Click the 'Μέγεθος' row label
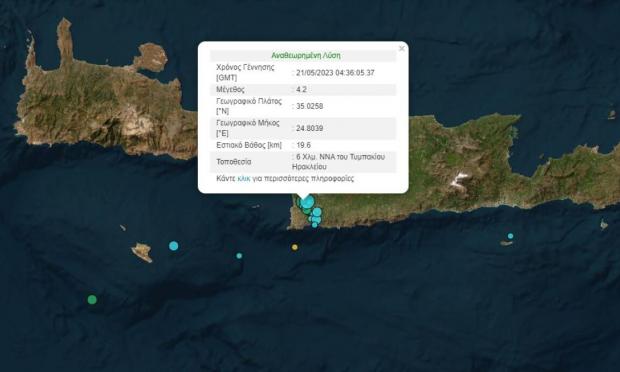 (x=230, y=89)
